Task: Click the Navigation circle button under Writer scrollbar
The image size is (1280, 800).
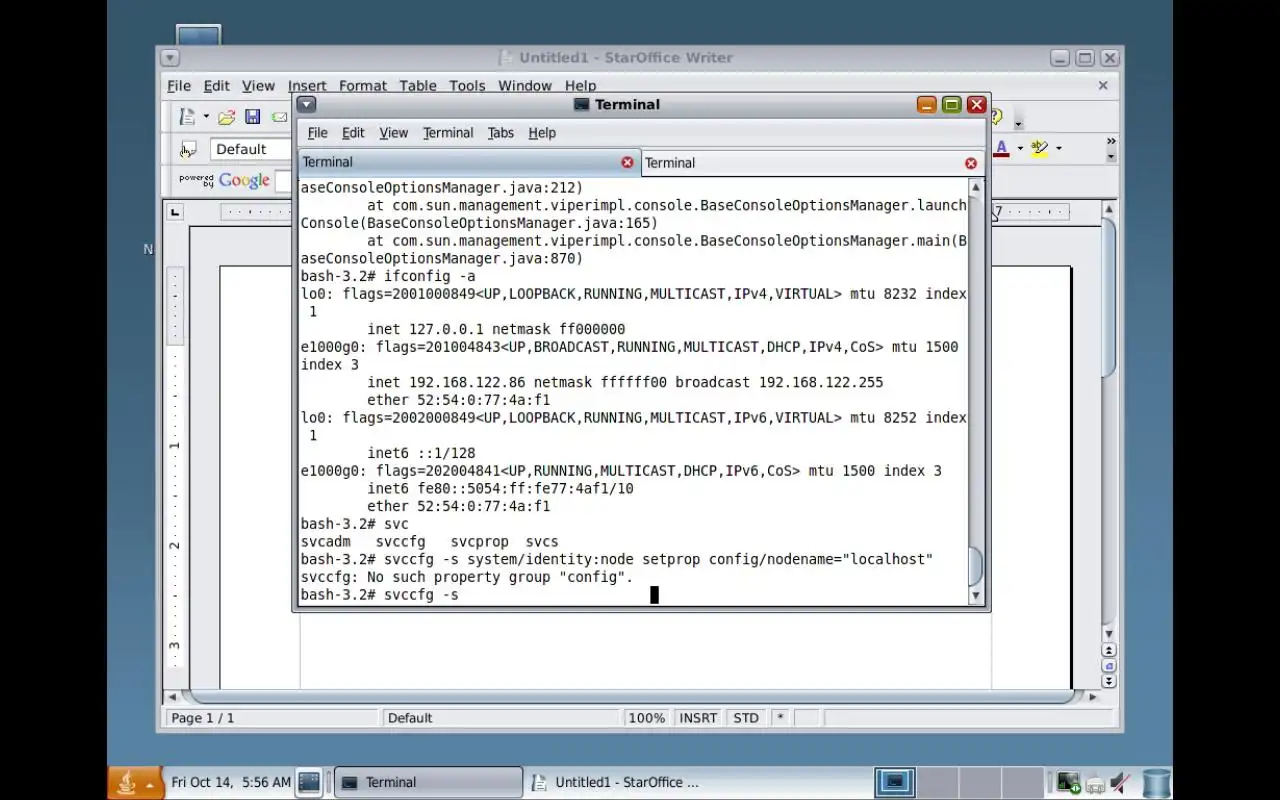Action: 1108,666
